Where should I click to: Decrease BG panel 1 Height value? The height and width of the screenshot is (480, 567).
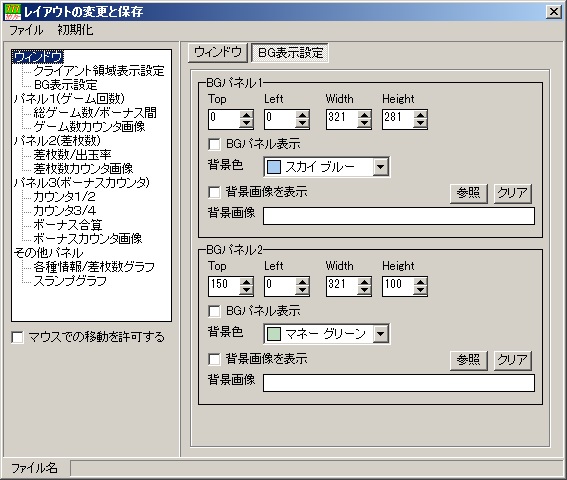pos(420,124)
